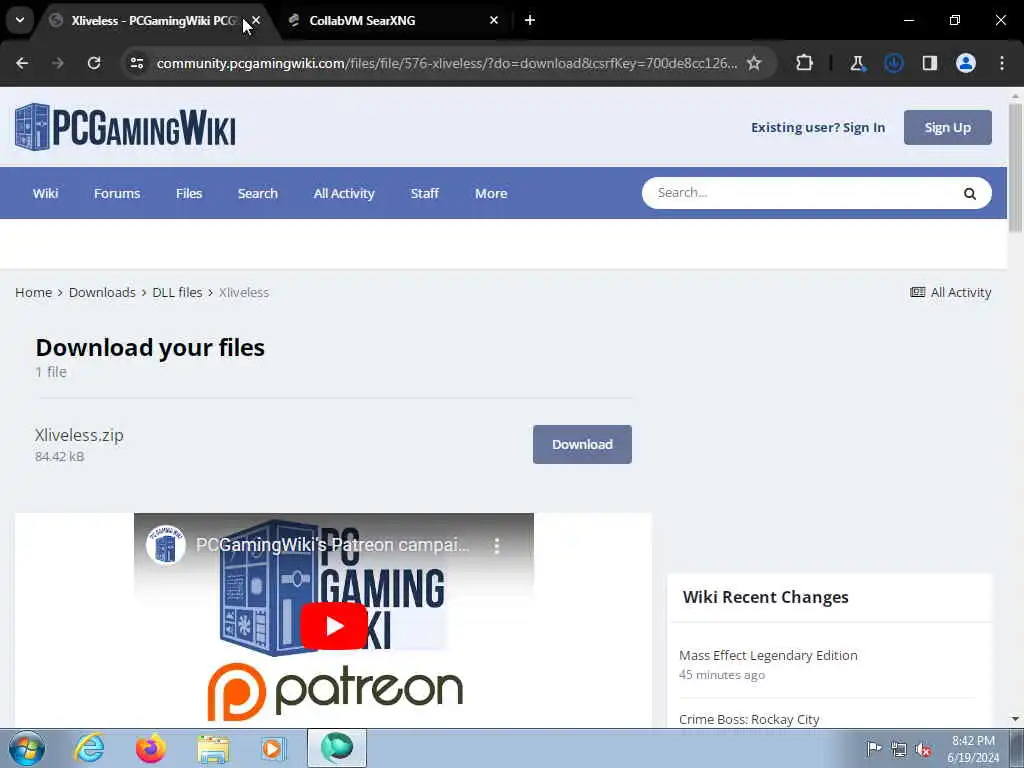Launch Internet Explorer from the taskbar

click(x=89, y=748)
